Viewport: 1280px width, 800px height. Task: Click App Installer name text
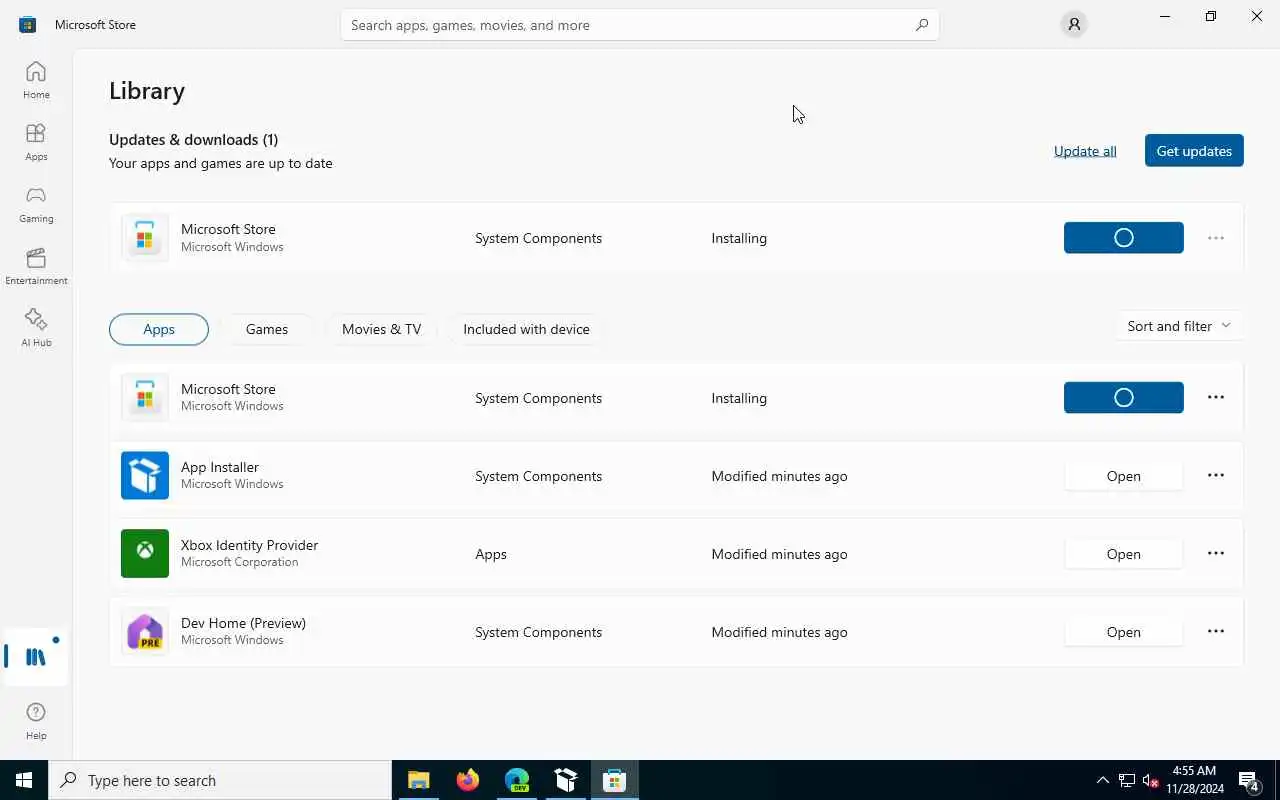(220, 467)
